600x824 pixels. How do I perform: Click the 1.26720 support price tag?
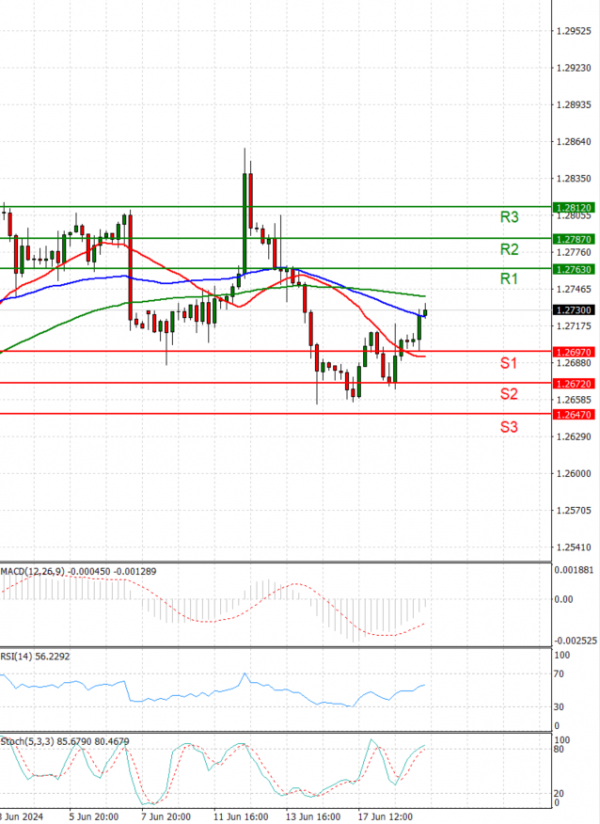coord(574,384)
